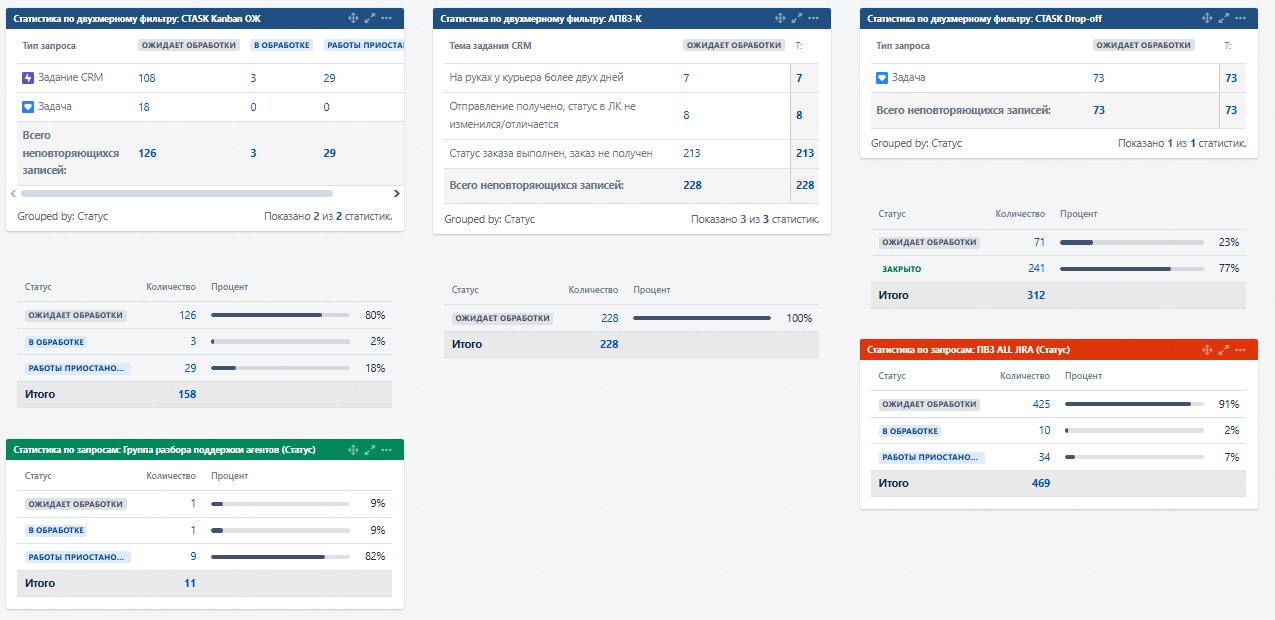Click the 425 count in ПВЗ ALL JIRA
Image resolution: width=1275 pixels, height=620 pixels.
click(1041, 404)
